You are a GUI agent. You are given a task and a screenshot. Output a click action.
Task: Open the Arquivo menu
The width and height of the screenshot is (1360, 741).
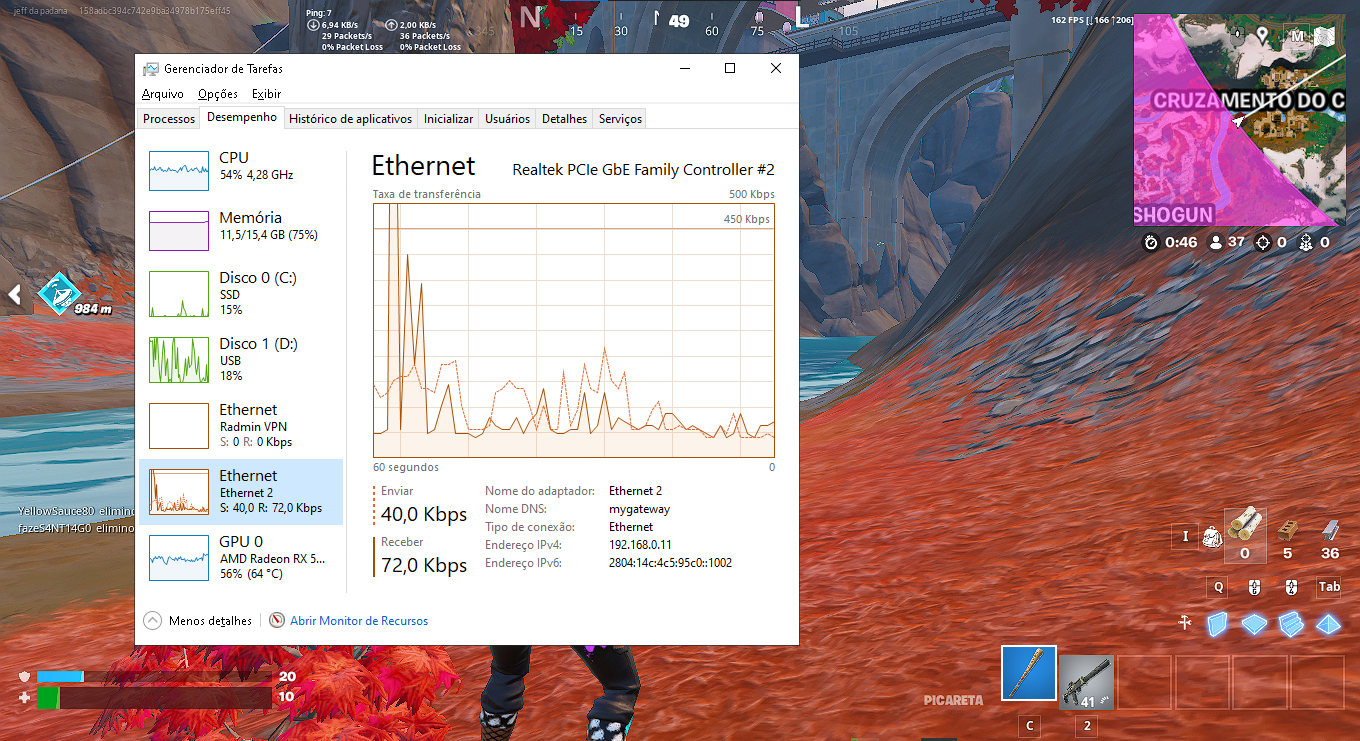coord(162,93)
